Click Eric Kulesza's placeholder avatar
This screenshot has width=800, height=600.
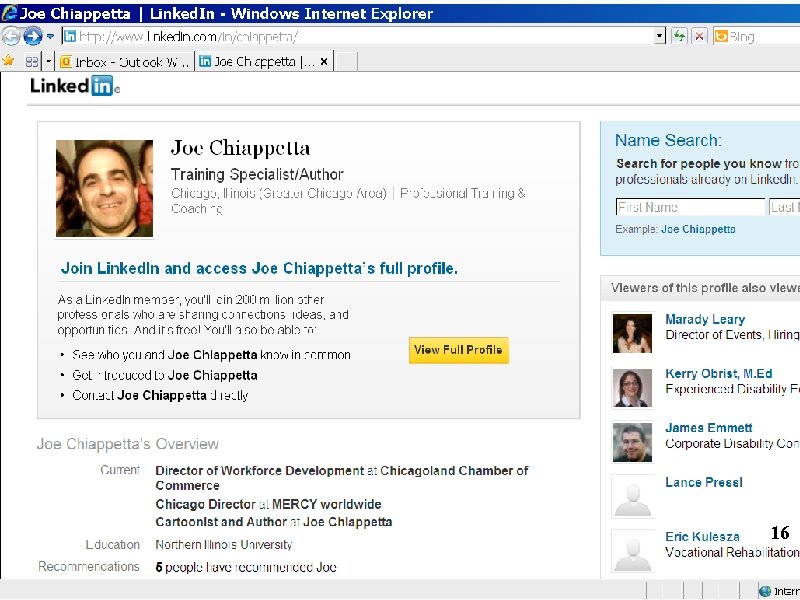[x=633, y=551]
